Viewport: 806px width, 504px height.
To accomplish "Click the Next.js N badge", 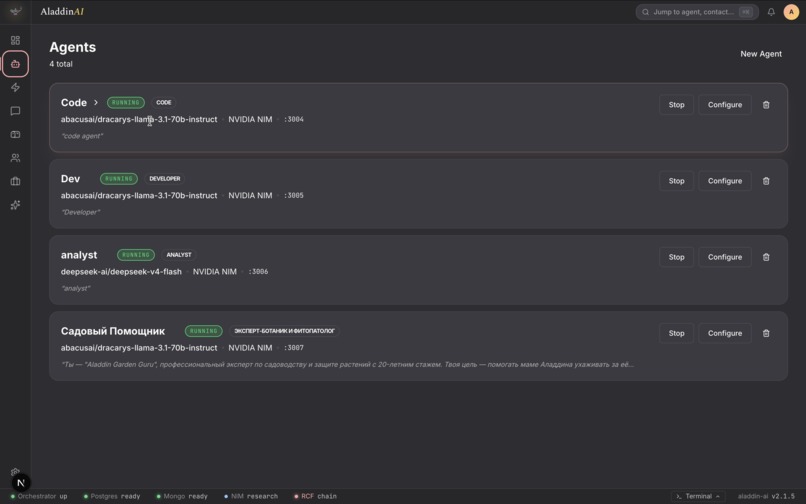I will pyautogui.click(x=21, y=482).
